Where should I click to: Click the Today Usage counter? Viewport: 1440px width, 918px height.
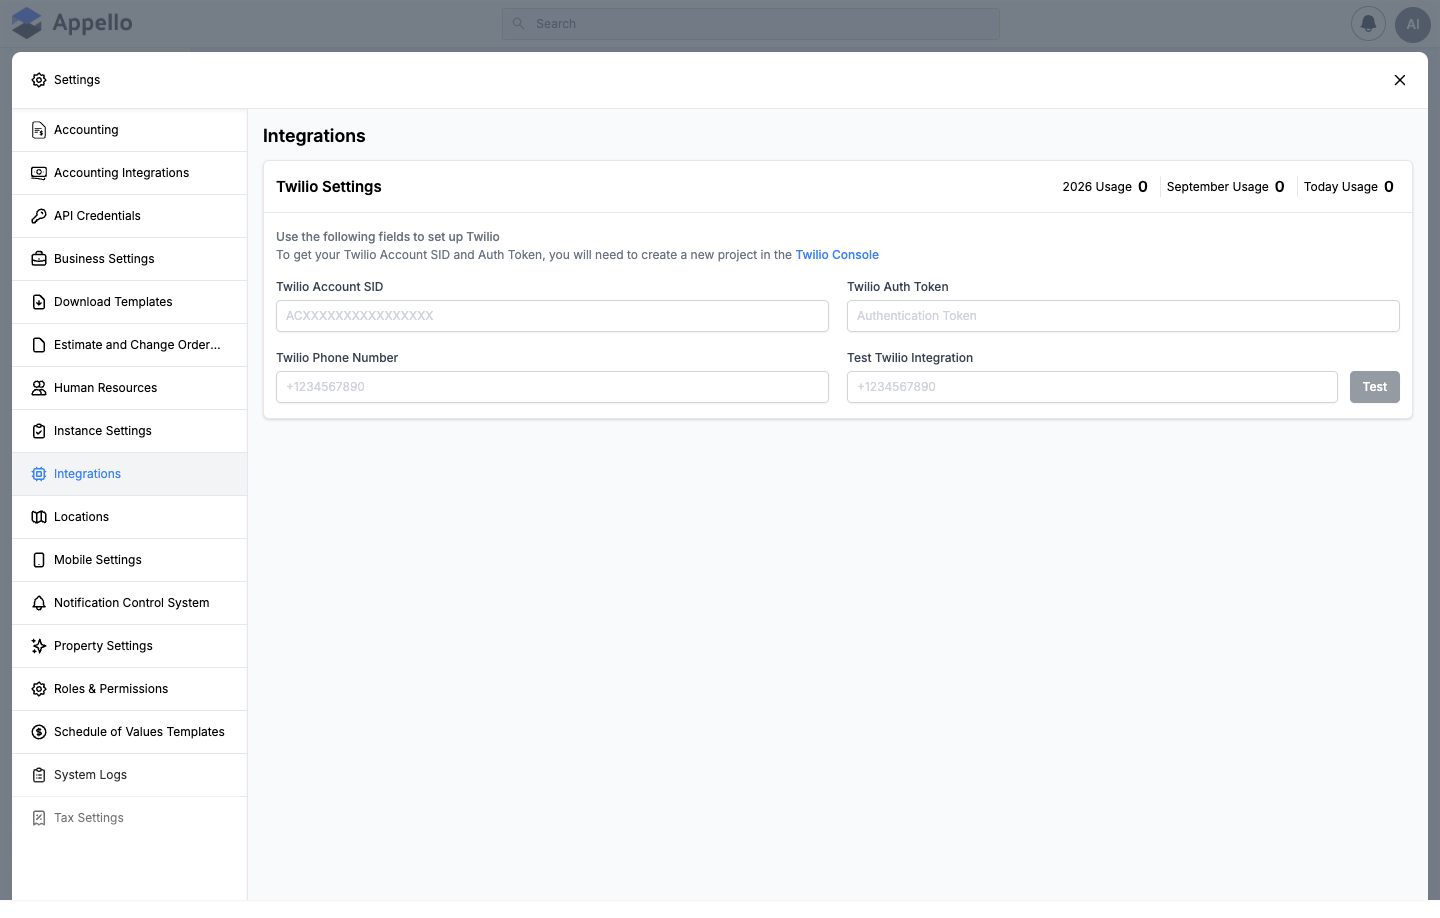pyautogui.click(x=1349, y=187)
